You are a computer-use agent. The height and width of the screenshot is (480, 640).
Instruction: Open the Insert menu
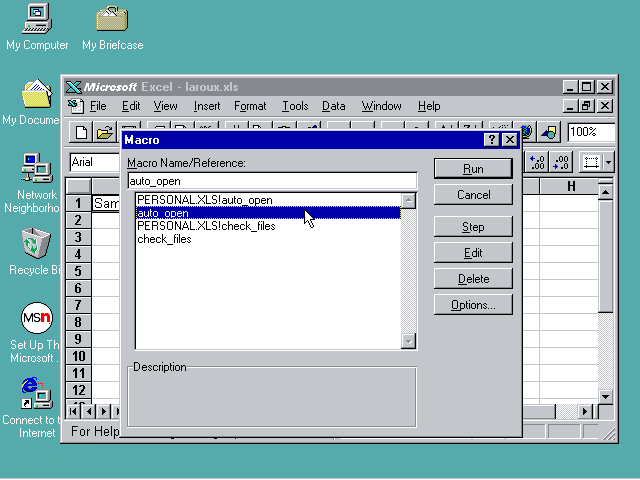207,106
